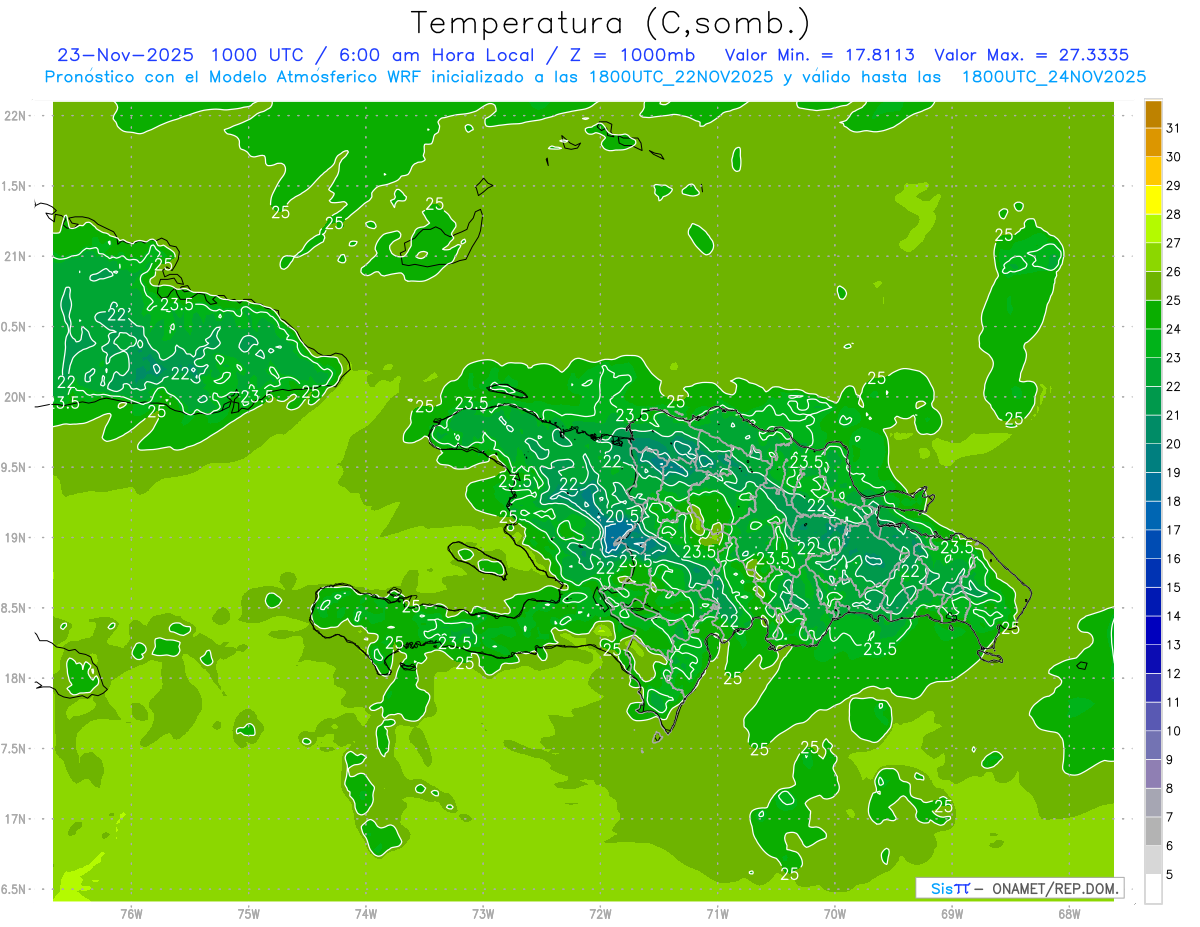This screenshot has width=1200, height=927.
Task: Click the colorbar number label "13"
Action: pyautogui.click(x=1174, y=645)
